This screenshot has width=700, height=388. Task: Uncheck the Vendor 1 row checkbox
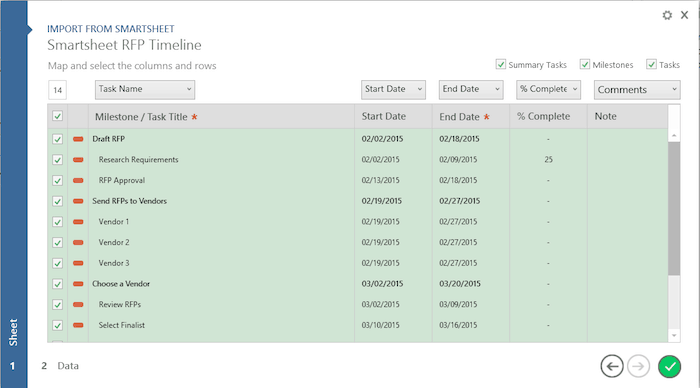tap(58, 221)
